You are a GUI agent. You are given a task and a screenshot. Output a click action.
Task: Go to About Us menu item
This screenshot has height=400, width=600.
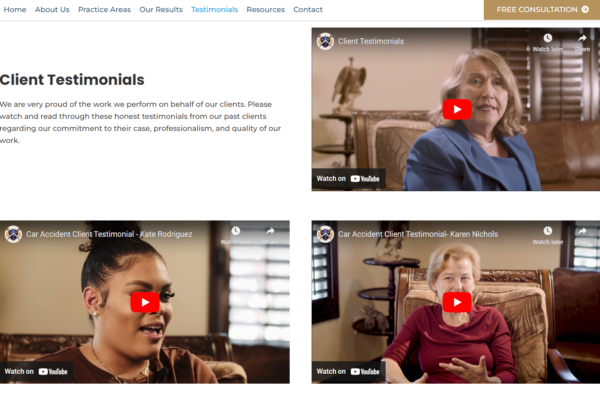pos(52,10)
